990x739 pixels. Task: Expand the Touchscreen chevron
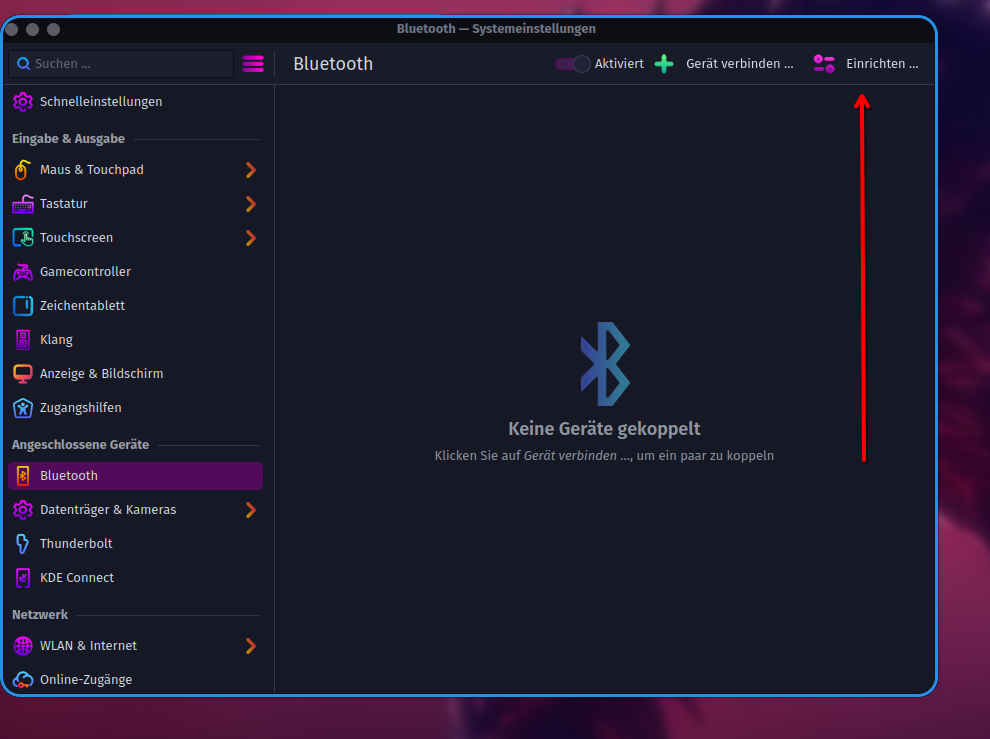coord(251,238)
